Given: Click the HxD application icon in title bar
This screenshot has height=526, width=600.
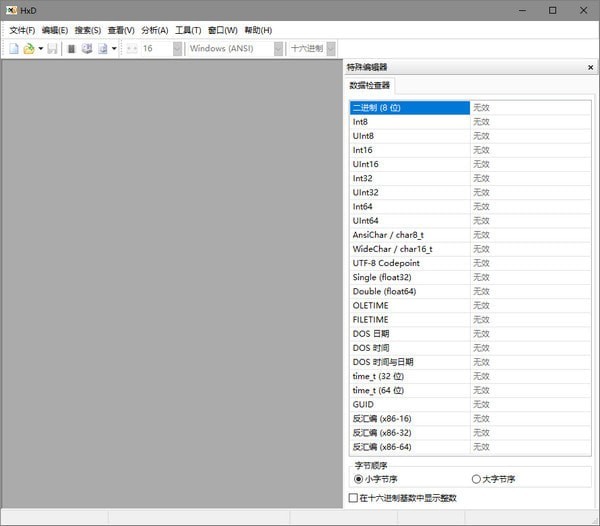Looking at the screenshot, I should [10, 10].
